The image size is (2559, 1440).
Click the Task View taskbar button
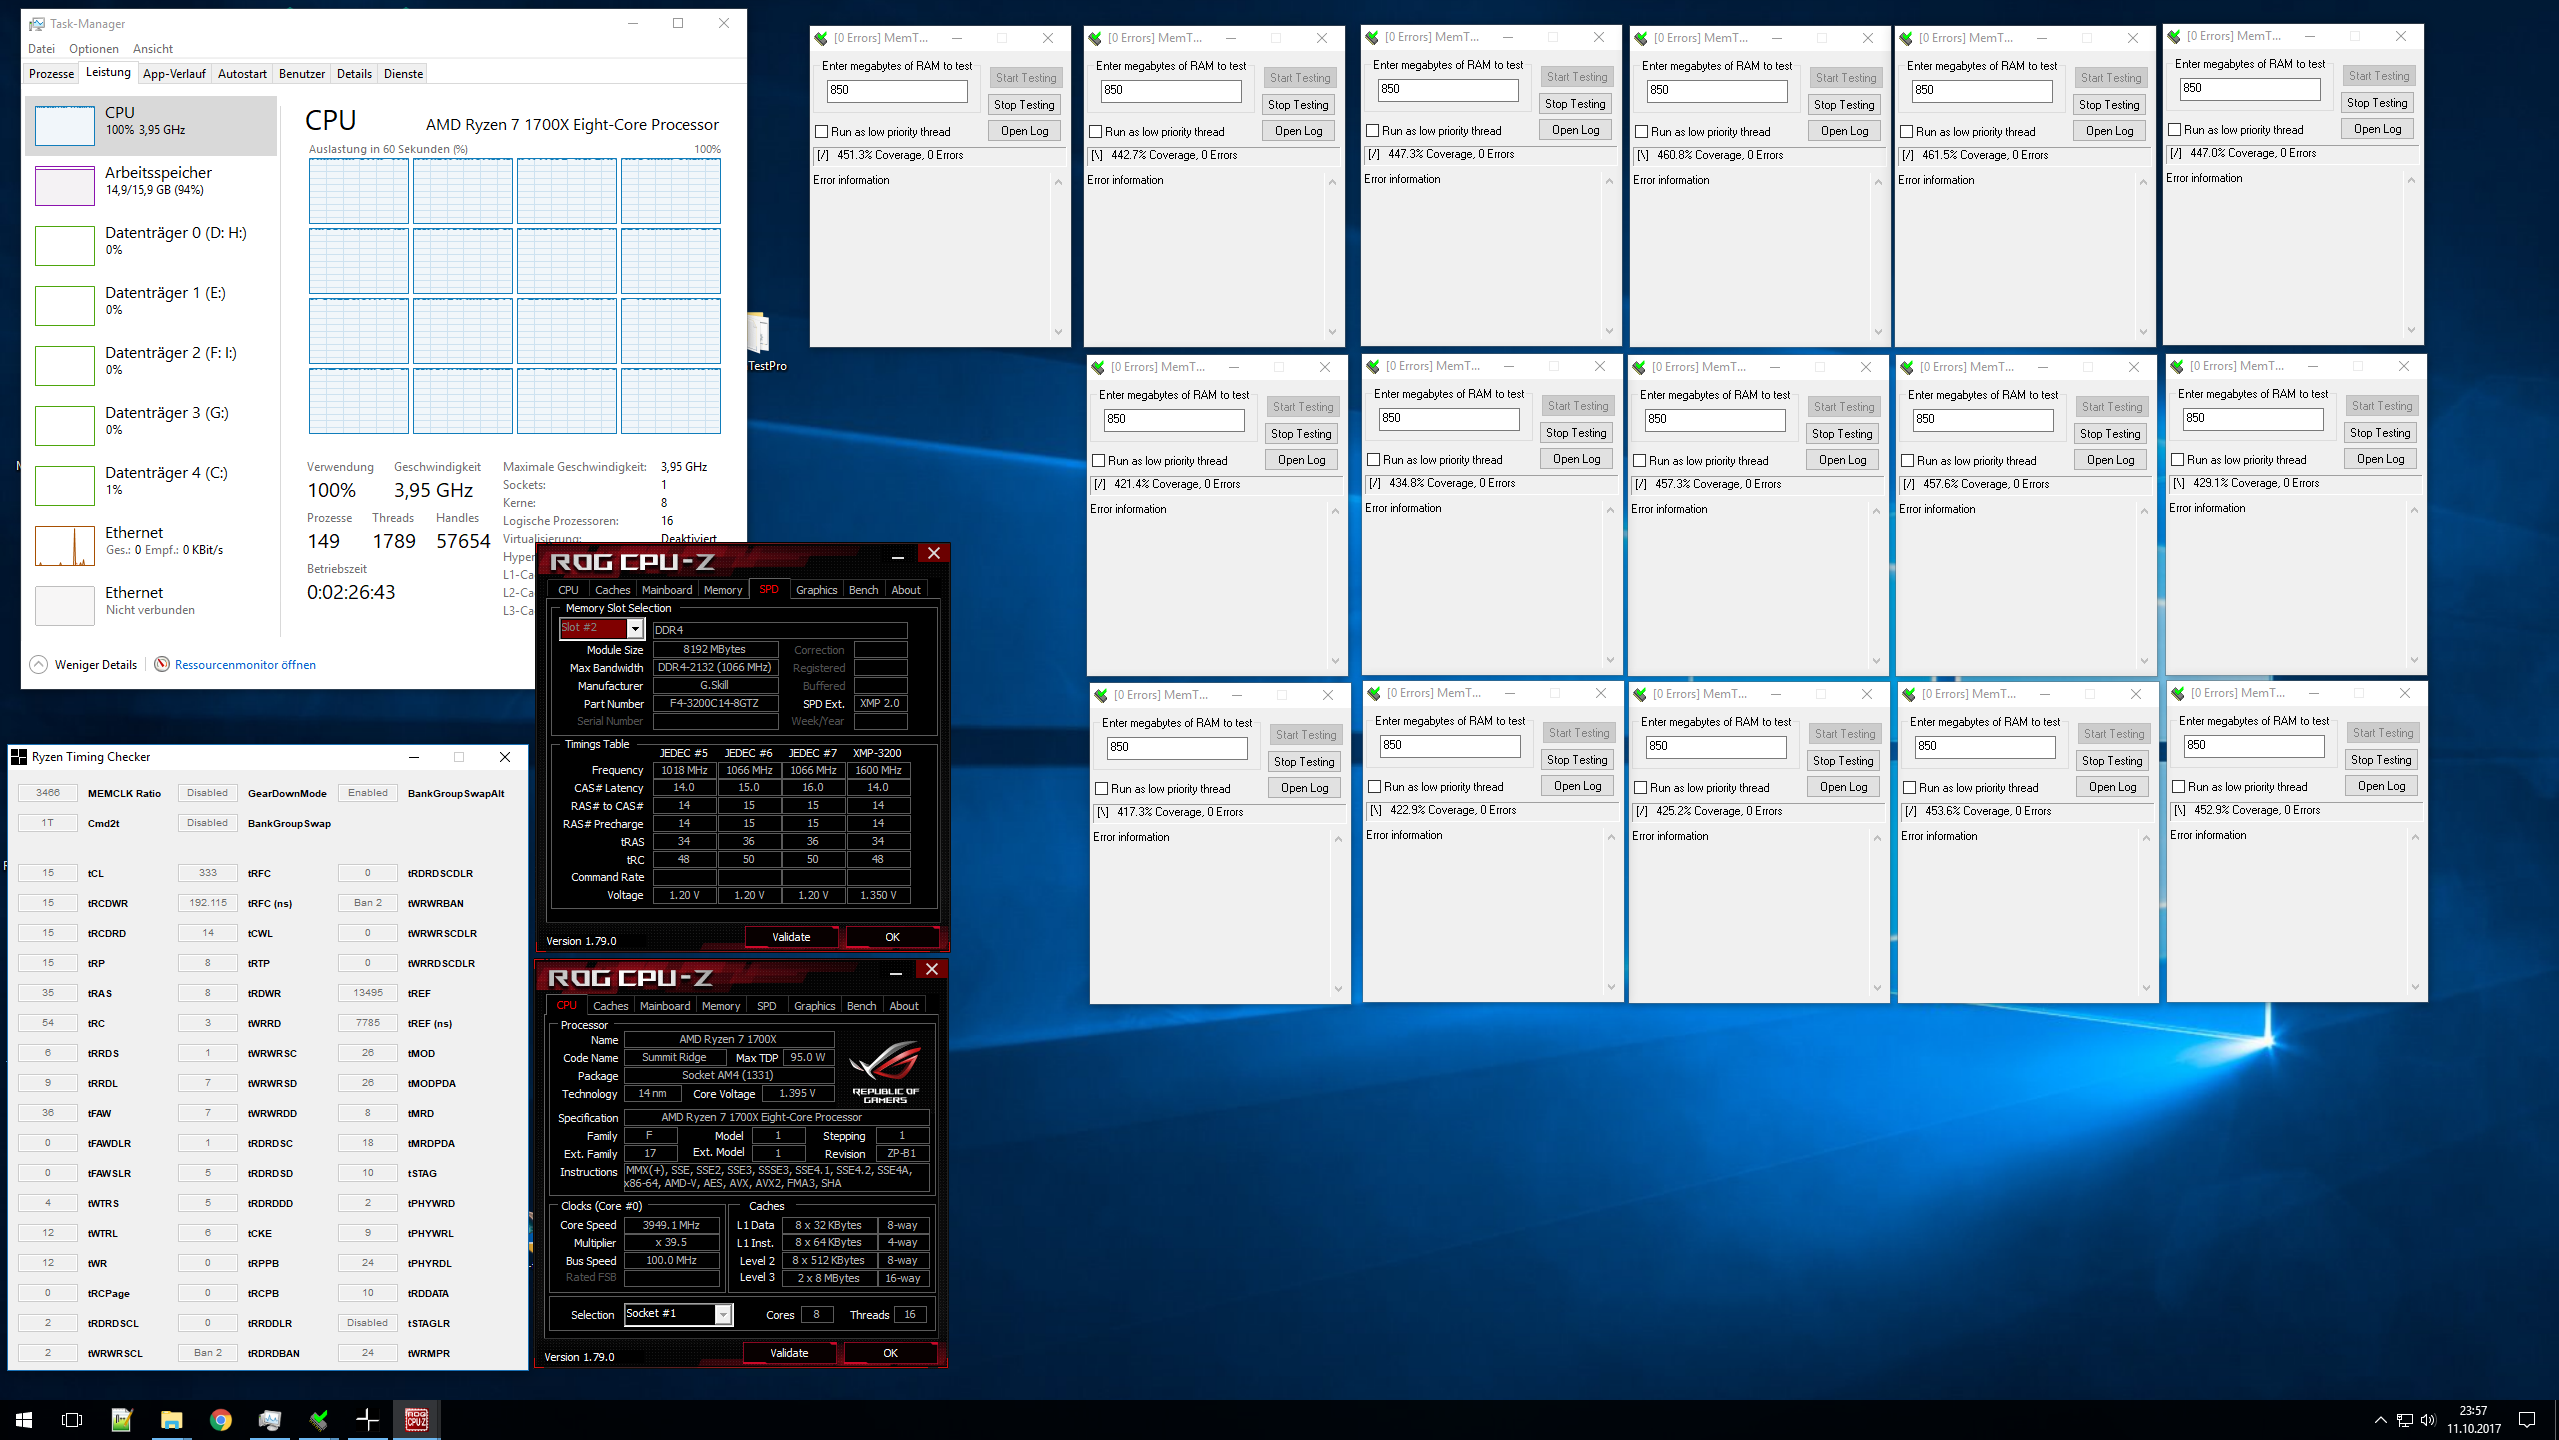pyautogui.click(x=72, y=1419)
